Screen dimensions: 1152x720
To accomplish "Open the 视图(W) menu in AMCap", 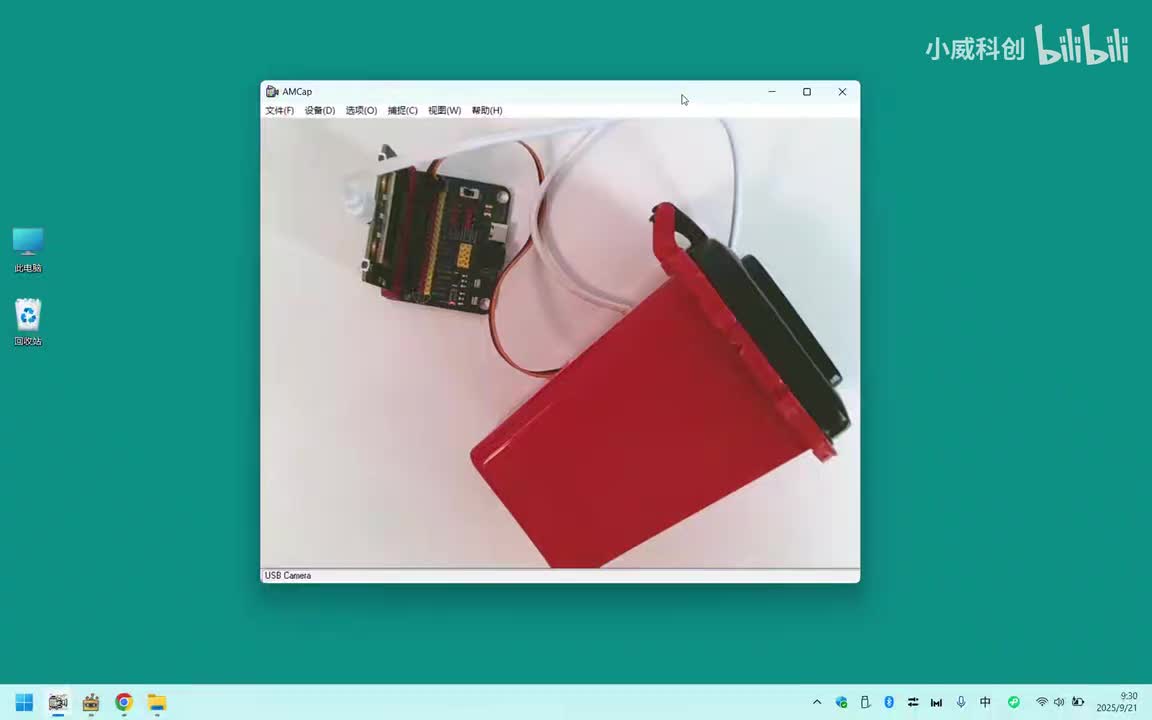I will coord(444,110).
